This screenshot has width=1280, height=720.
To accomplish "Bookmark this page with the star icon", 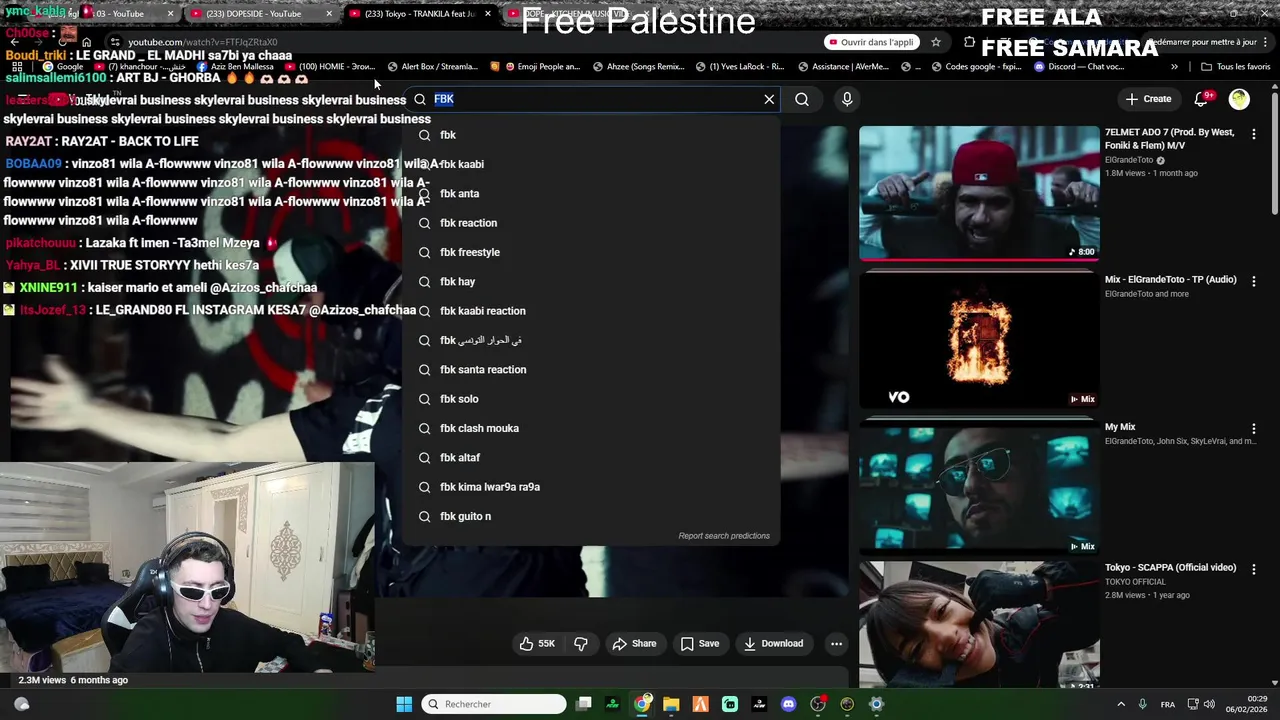I will [x=936, y=42].
